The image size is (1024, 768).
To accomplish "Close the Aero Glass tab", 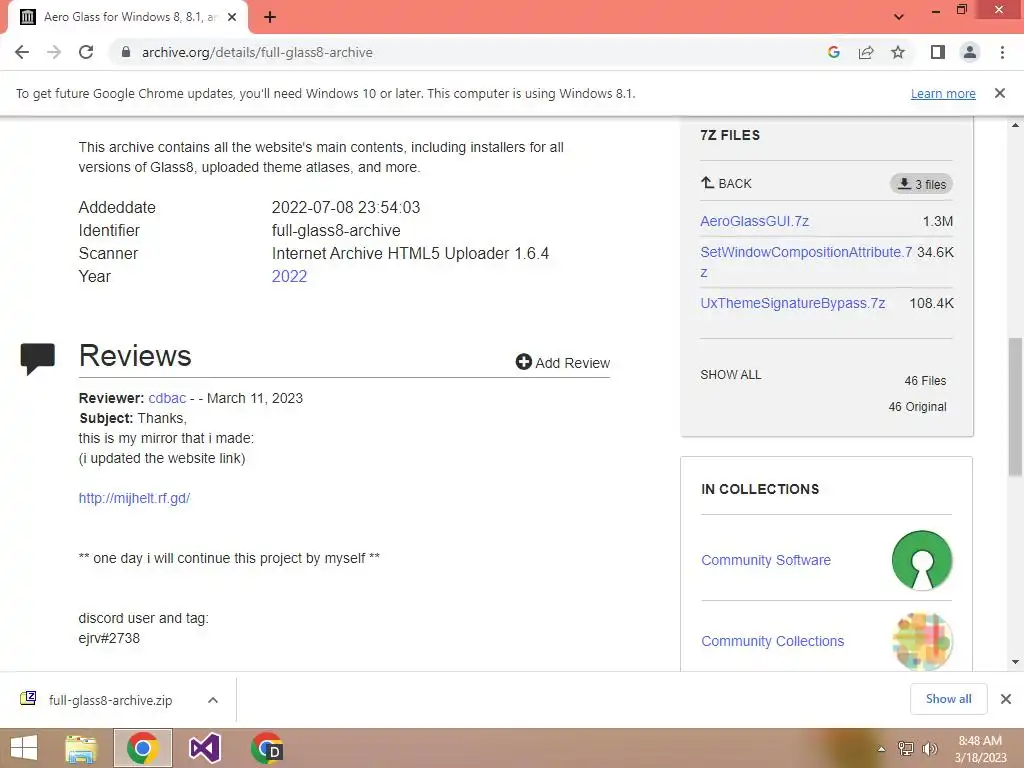I will [x=232, y=17].
